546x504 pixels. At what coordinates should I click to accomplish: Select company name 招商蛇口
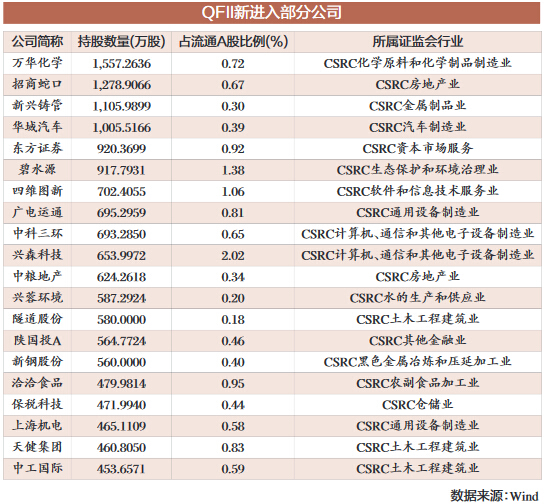tap(37, 84)
